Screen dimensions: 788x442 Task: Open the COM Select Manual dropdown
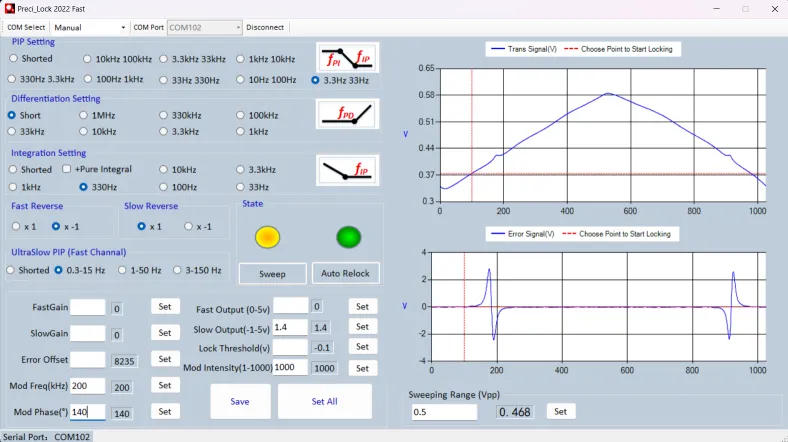coord(89,27)
